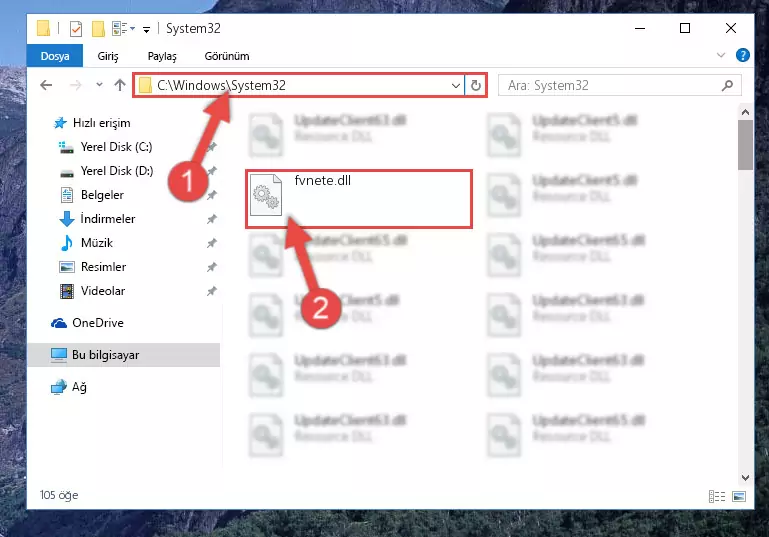Select Hızlı erişim in navigation pane

click(102, 123)
